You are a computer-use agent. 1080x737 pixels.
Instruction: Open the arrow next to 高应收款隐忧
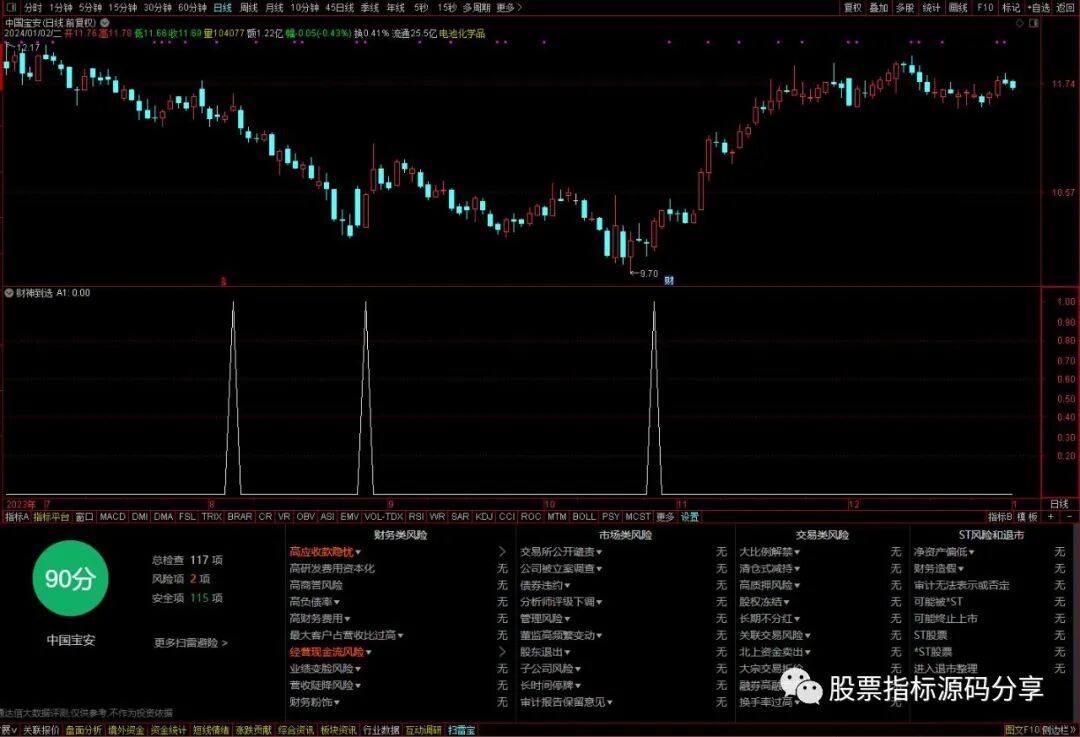click(502, 552)
